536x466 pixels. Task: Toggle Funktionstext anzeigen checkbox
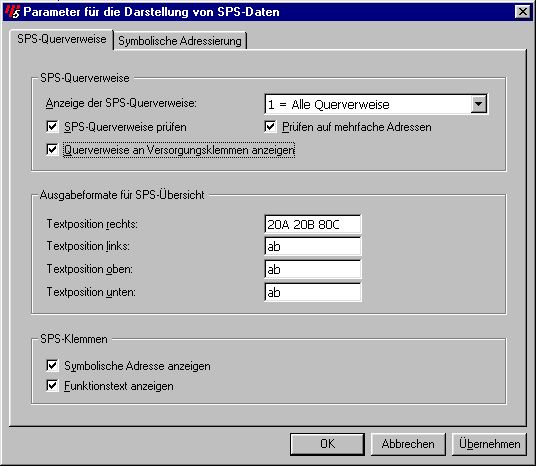point(52,386)
